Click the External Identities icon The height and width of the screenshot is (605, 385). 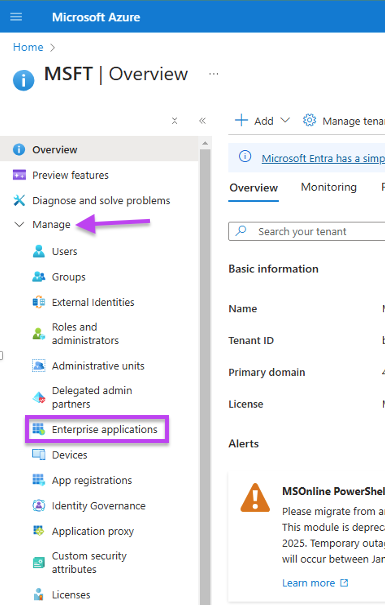pos(39,302)
